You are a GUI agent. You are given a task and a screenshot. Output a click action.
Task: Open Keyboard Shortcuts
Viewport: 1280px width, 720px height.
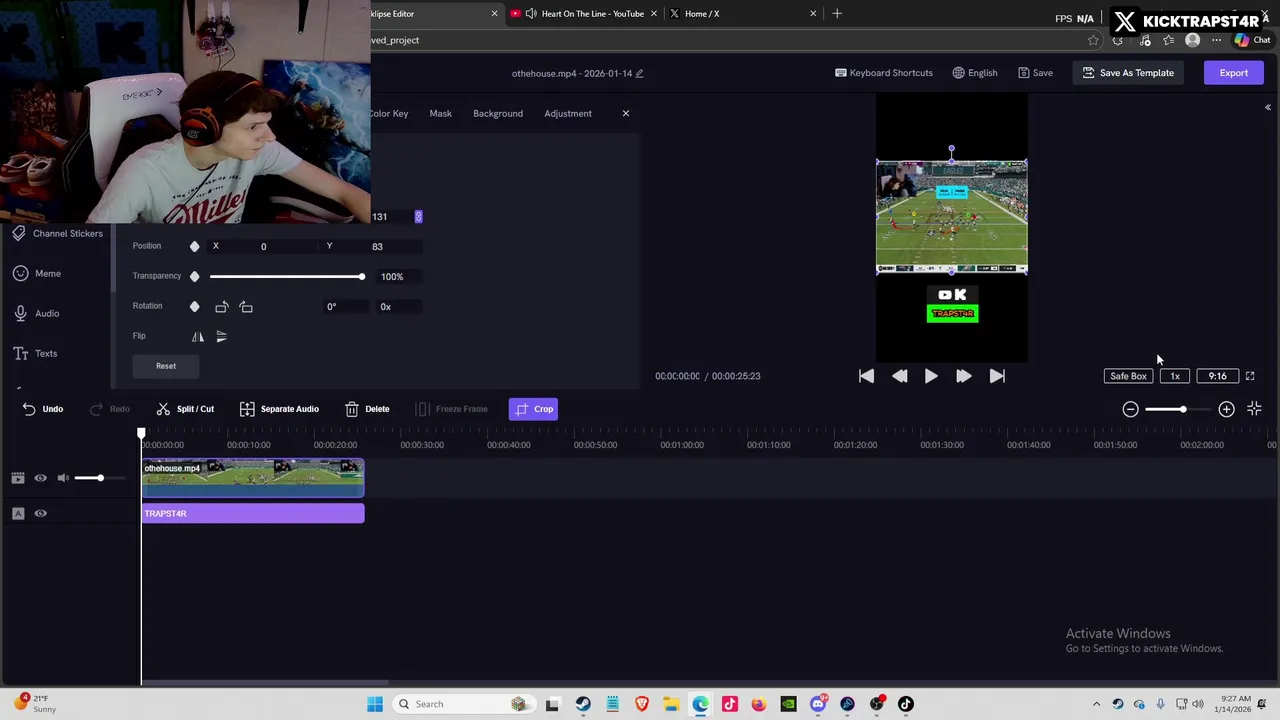[884, 73]
